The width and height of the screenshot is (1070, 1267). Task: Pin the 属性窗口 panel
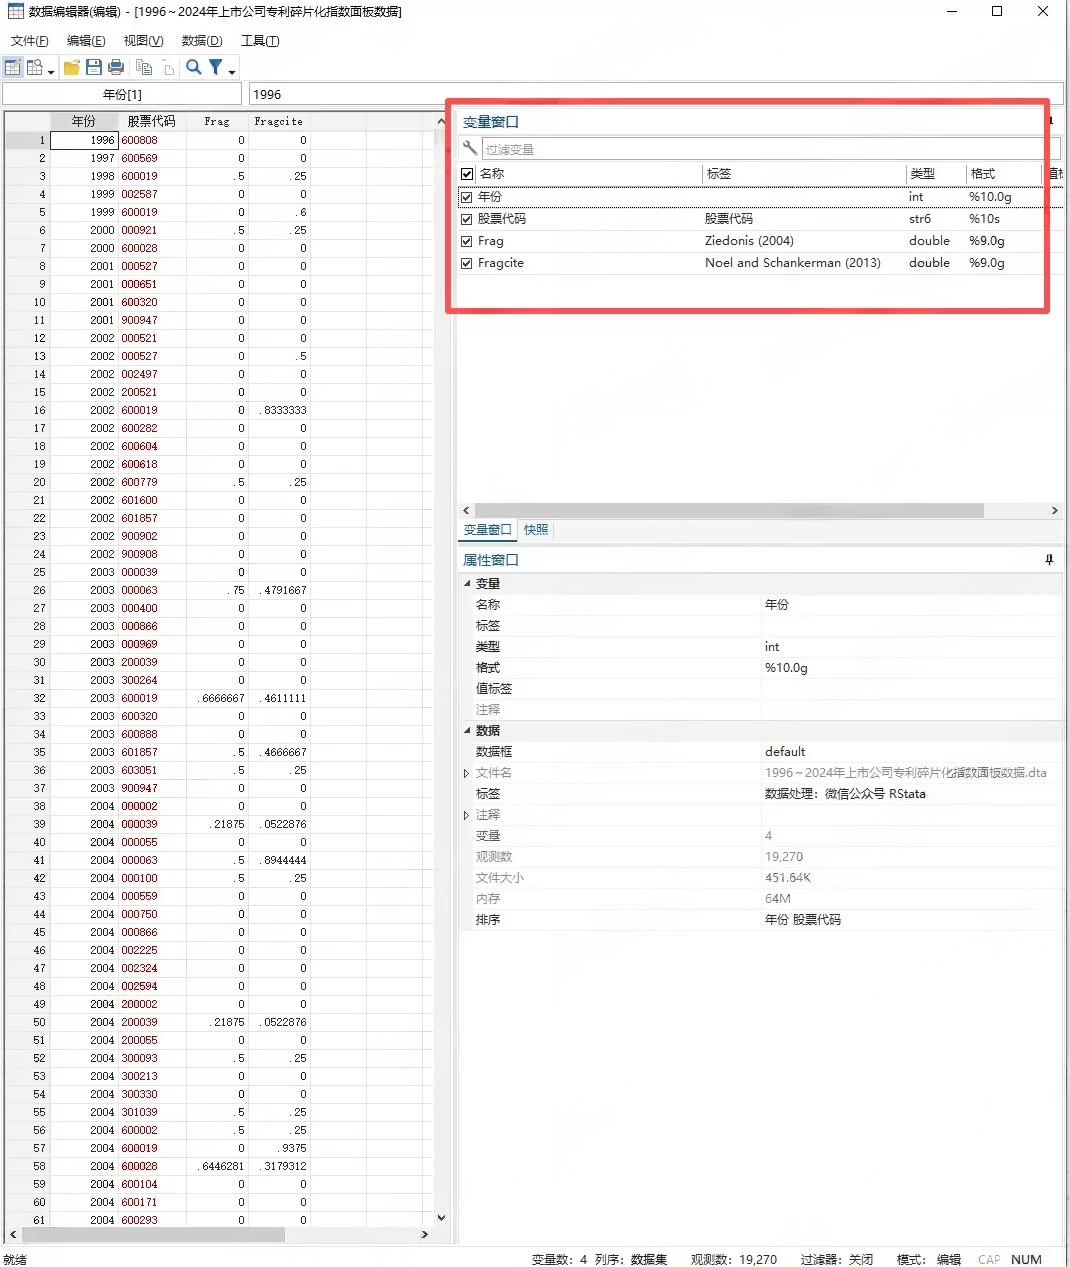click(x=1049, y=560)
